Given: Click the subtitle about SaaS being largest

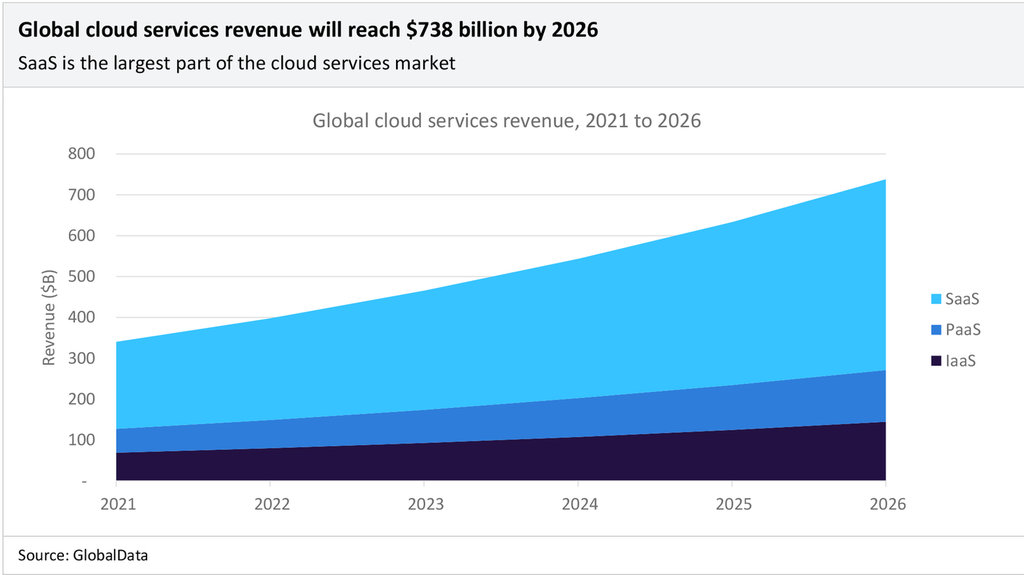Looking at the screenshot, I should coord(237,63).
